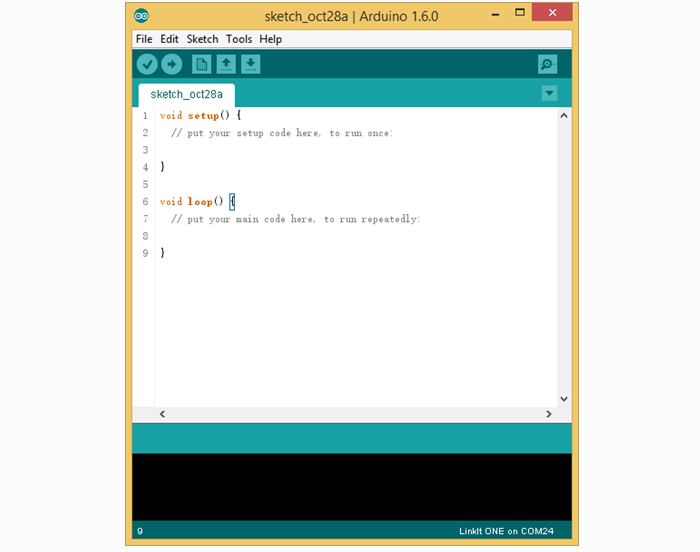Close the Arduino window
This screenshot has width=700, height=552.
pos(552,13)
